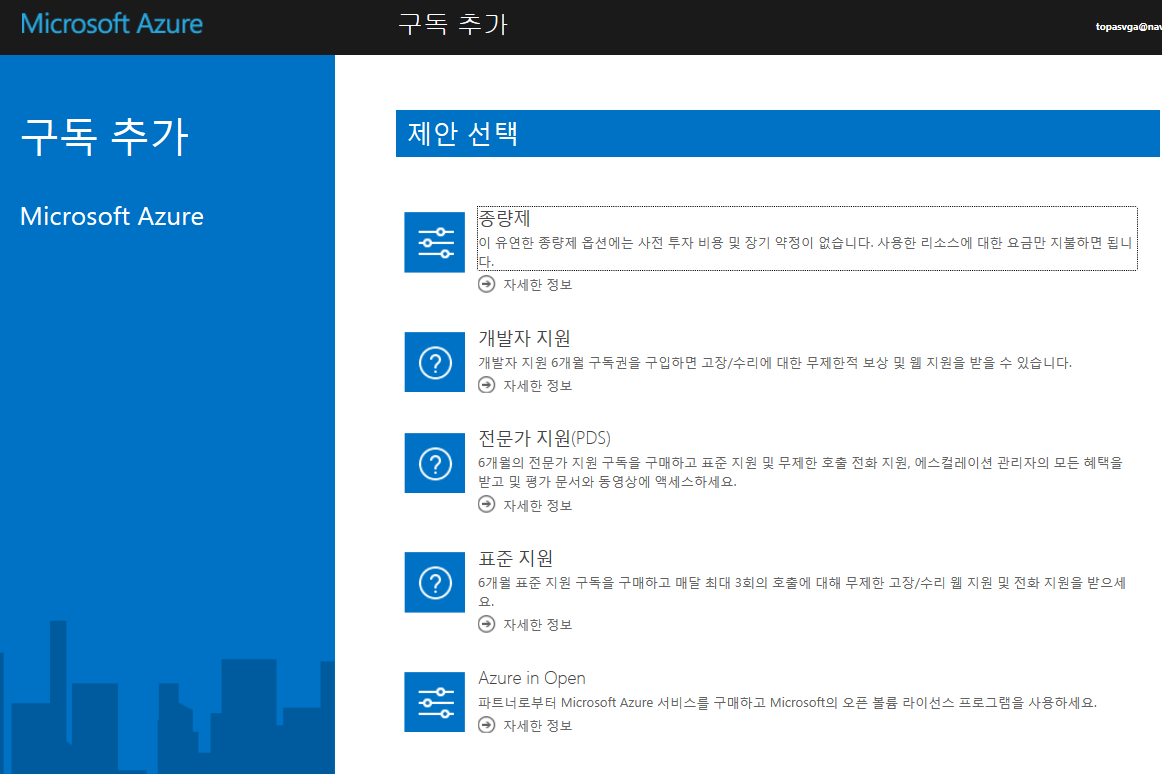Click the 개발자 지원 question-mark icon tile

[x=434, y=362]
